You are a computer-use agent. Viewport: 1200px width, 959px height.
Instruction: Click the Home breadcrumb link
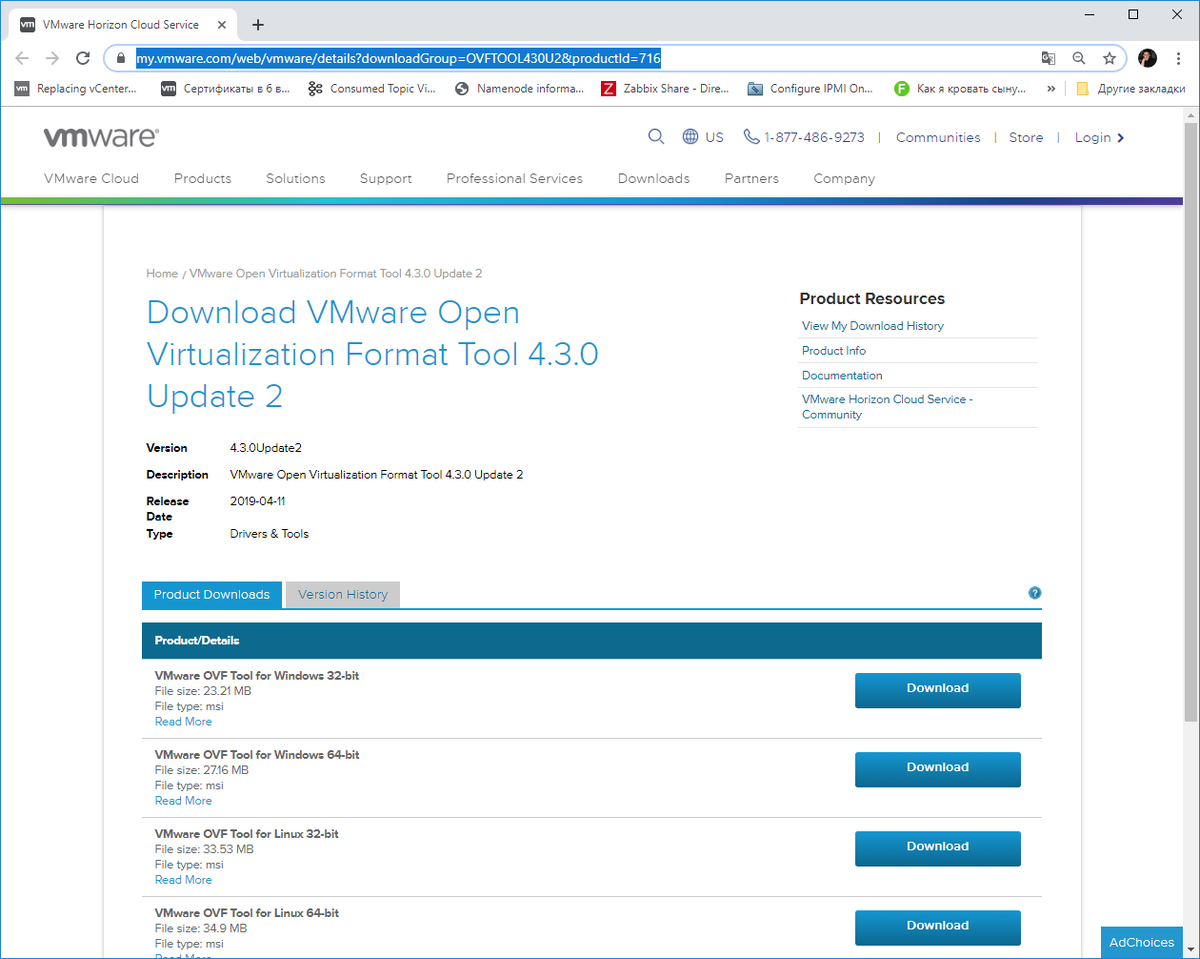162,273
